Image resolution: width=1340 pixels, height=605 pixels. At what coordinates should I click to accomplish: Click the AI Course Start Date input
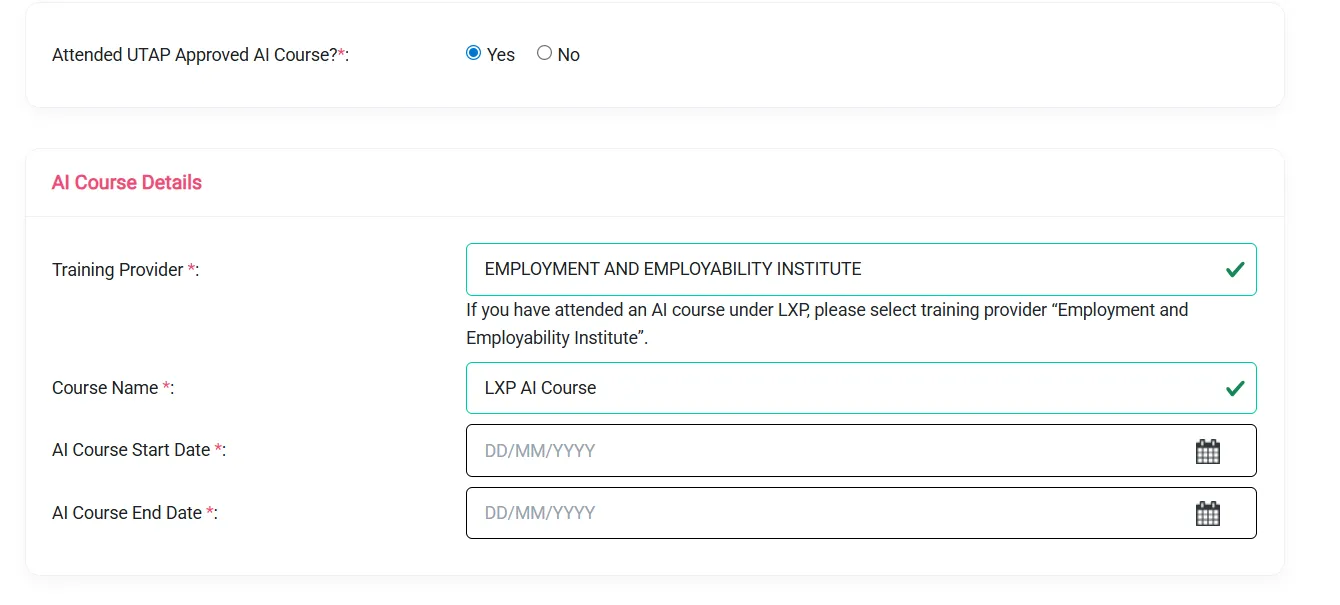coord(861,451)
